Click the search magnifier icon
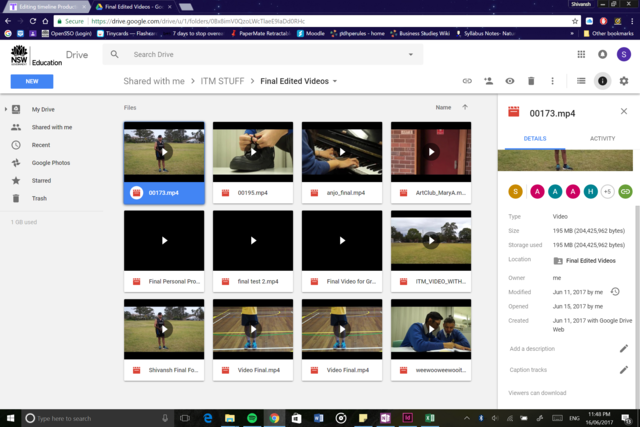 pyautogui.click(x=115, y=54)
